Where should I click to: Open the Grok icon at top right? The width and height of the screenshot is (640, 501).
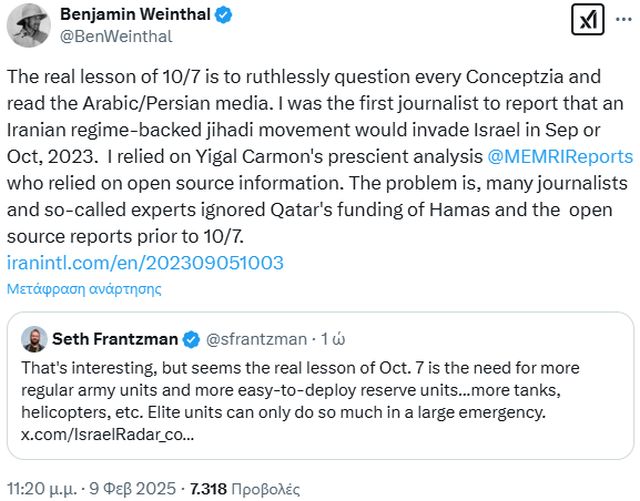(x=586, y=21)
